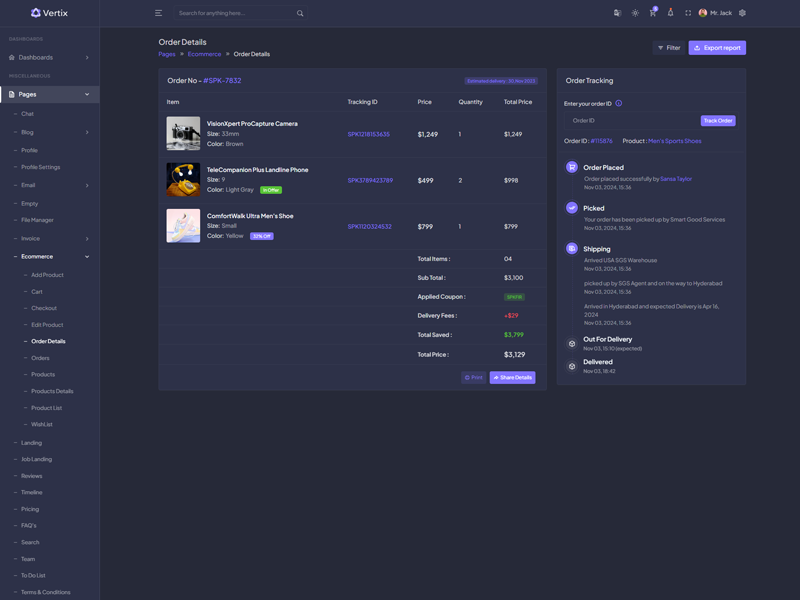Toggle light/dark theme mode
800x600 pixels.
click(635, 13)
